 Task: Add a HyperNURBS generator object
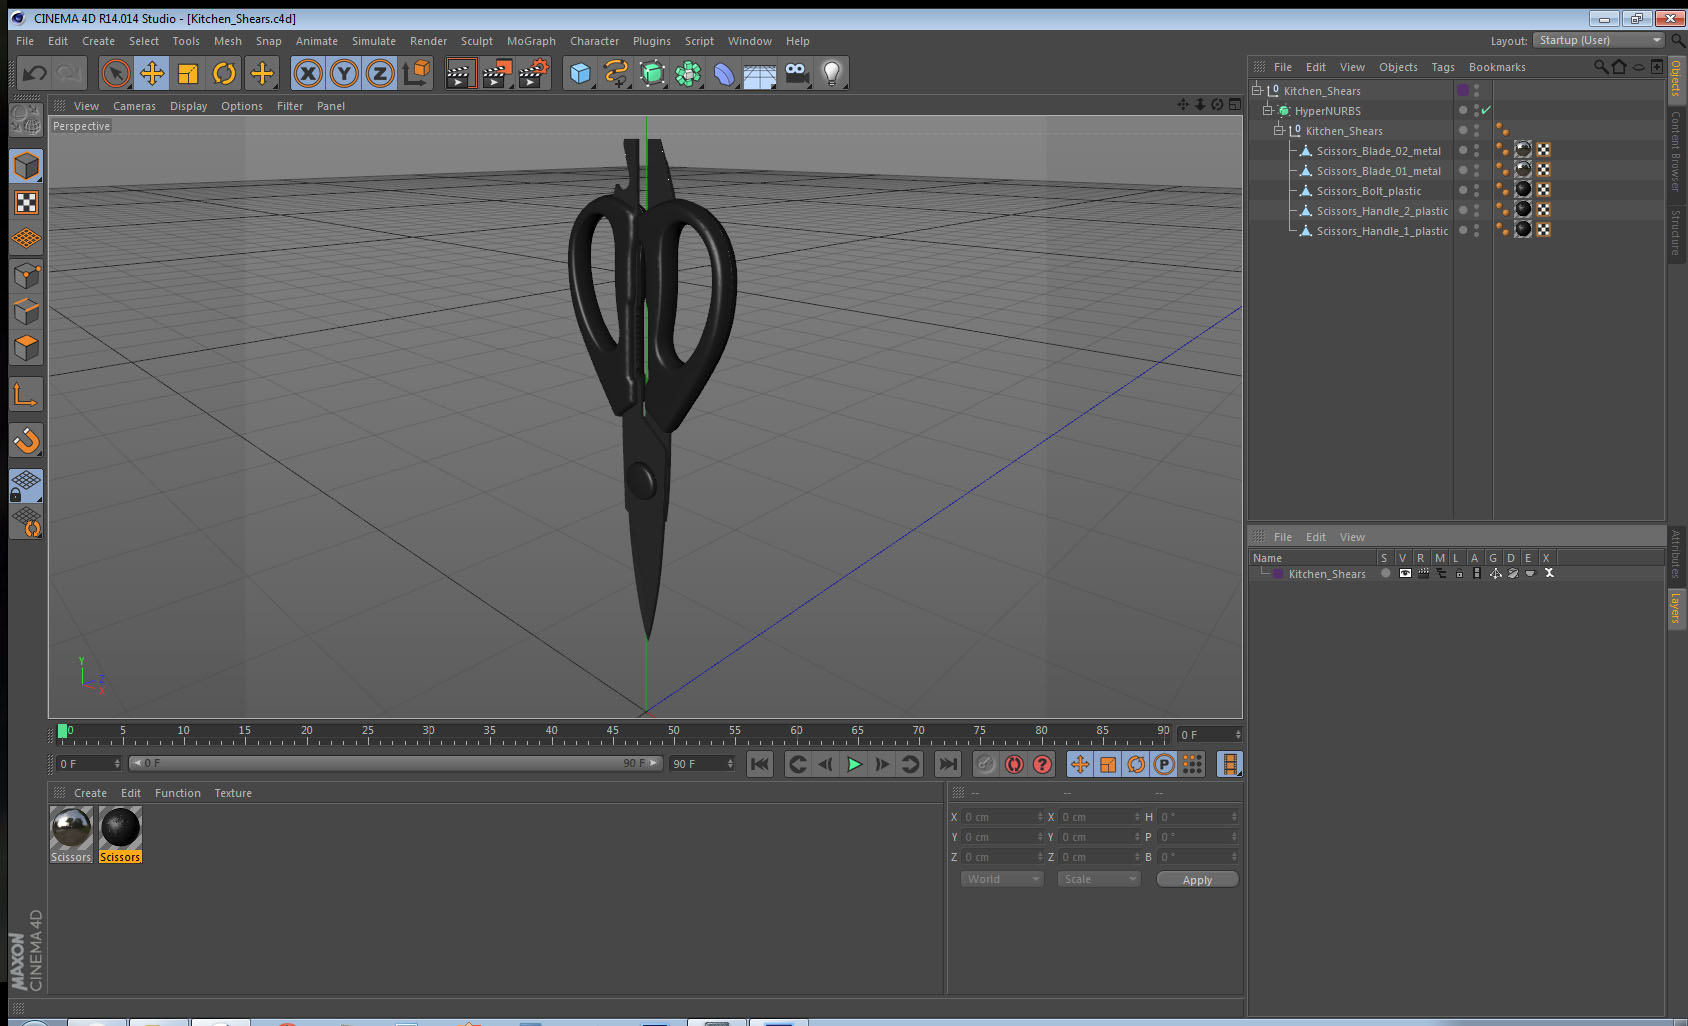[652, 73]
